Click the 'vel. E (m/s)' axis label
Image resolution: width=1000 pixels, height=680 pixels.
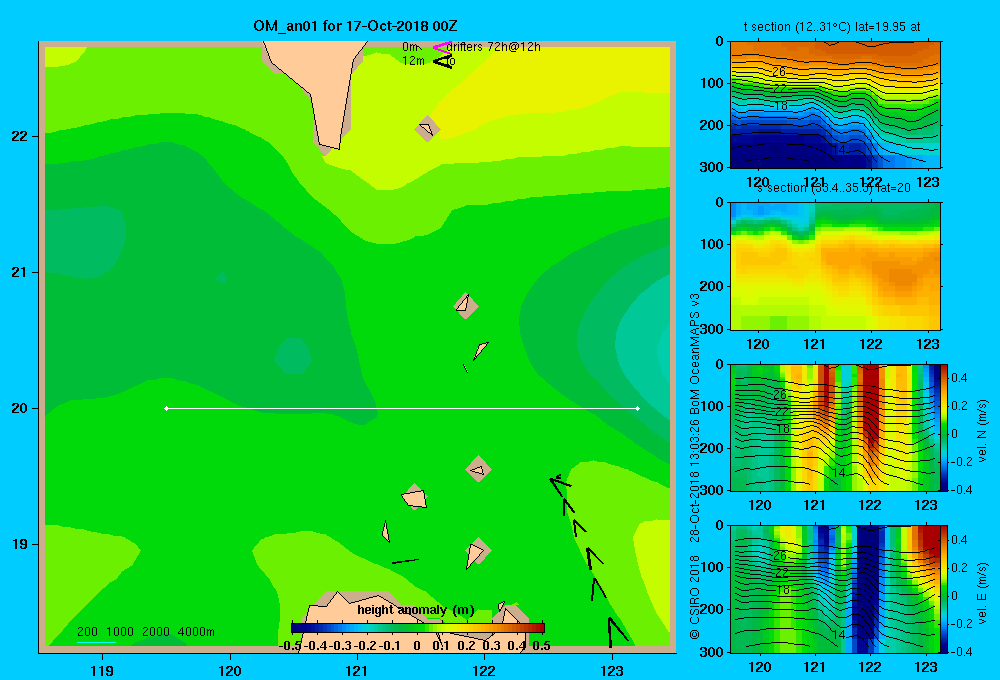click(983, 593)
